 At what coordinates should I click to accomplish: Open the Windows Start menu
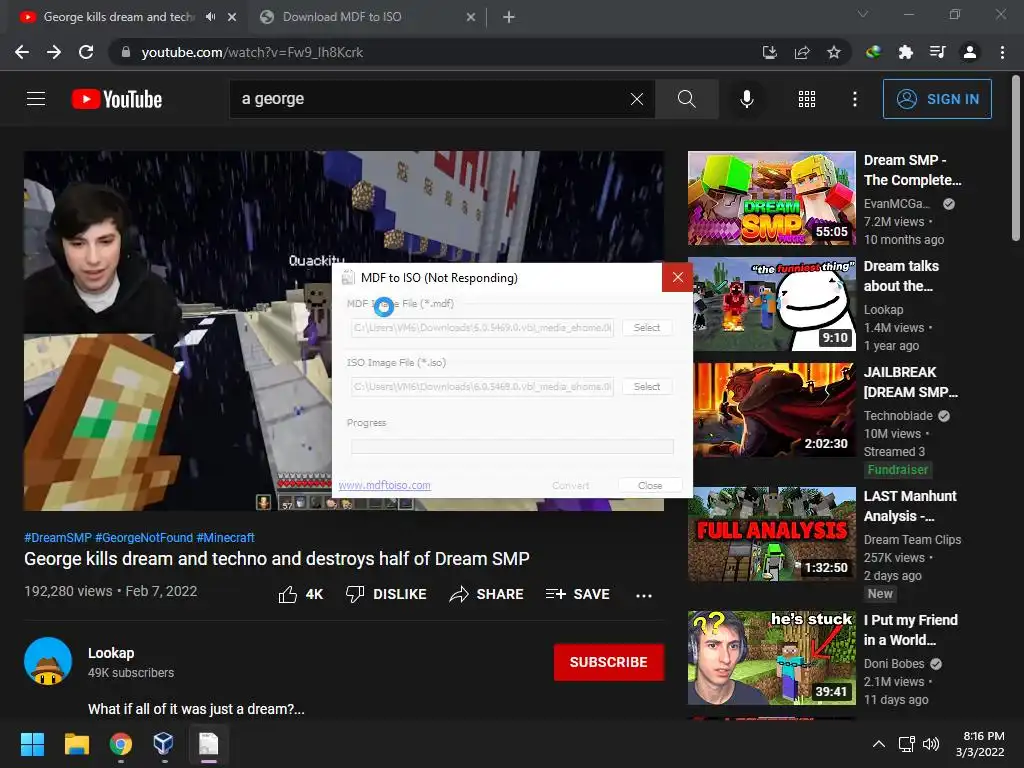click(32, 744)
